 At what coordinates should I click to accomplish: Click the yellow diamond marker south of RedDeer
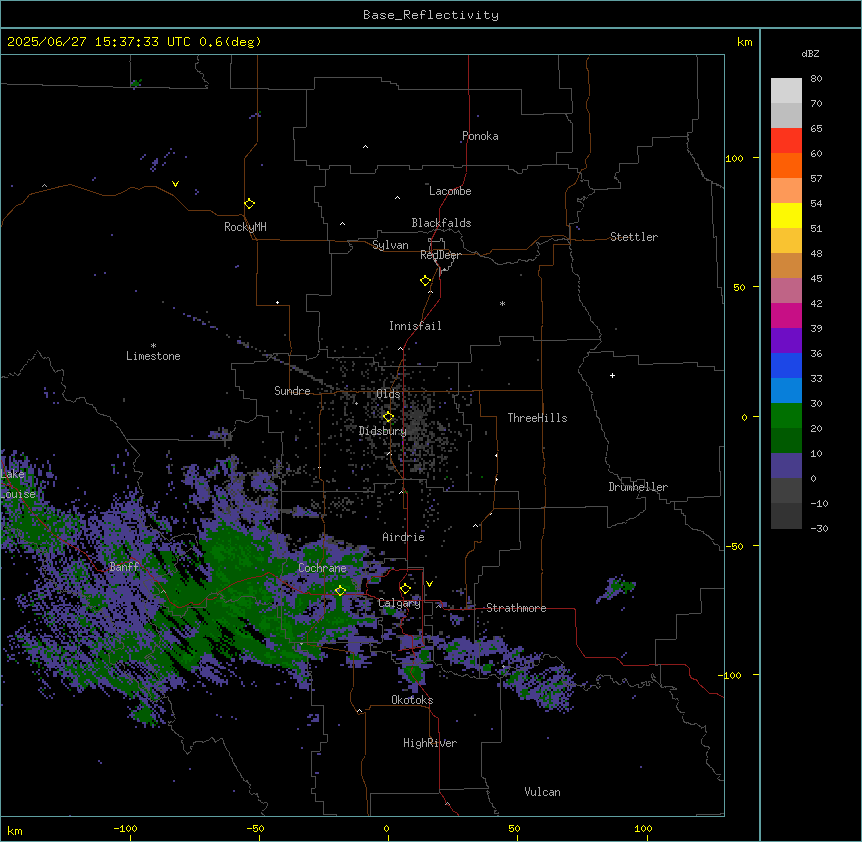pyautogui.click(x=426, y=281)
